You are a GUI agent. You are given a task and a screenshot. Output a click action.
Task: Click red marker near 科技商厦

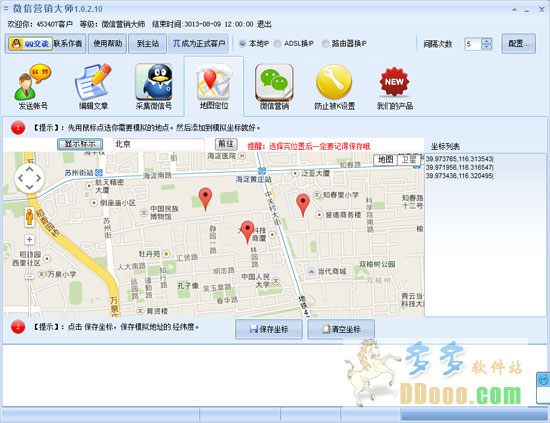248,232
